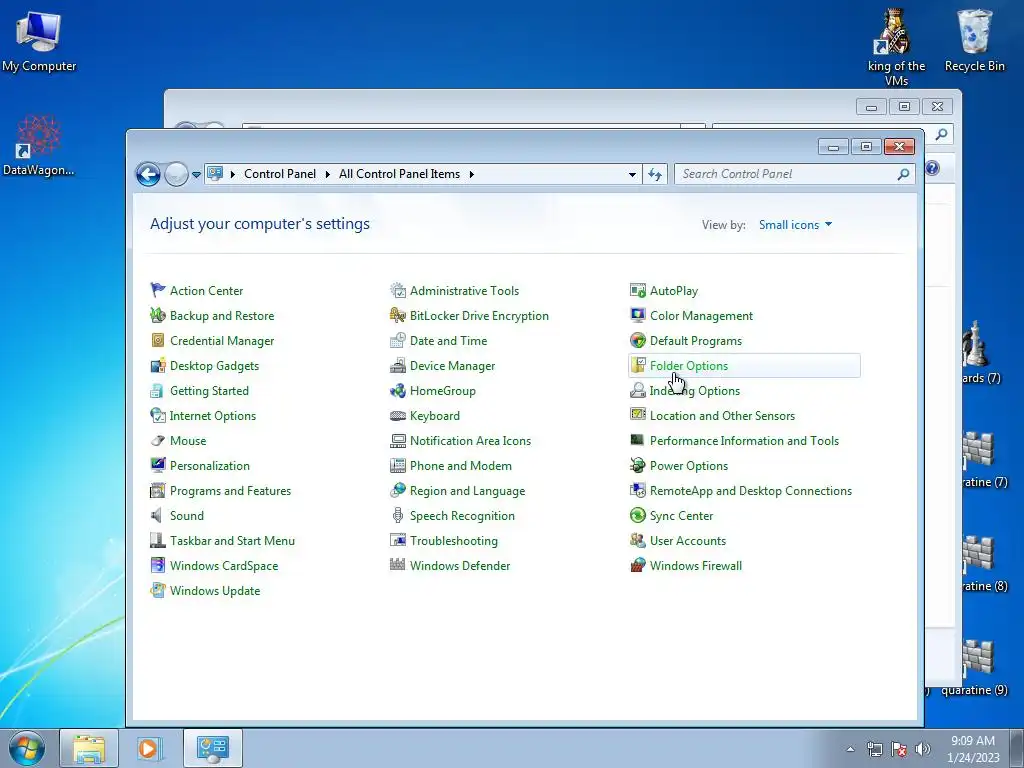The image size is (1024, 768).
Task: Expand the root arrow before Control Panel breadcrumb
Action: click(232, 174)
